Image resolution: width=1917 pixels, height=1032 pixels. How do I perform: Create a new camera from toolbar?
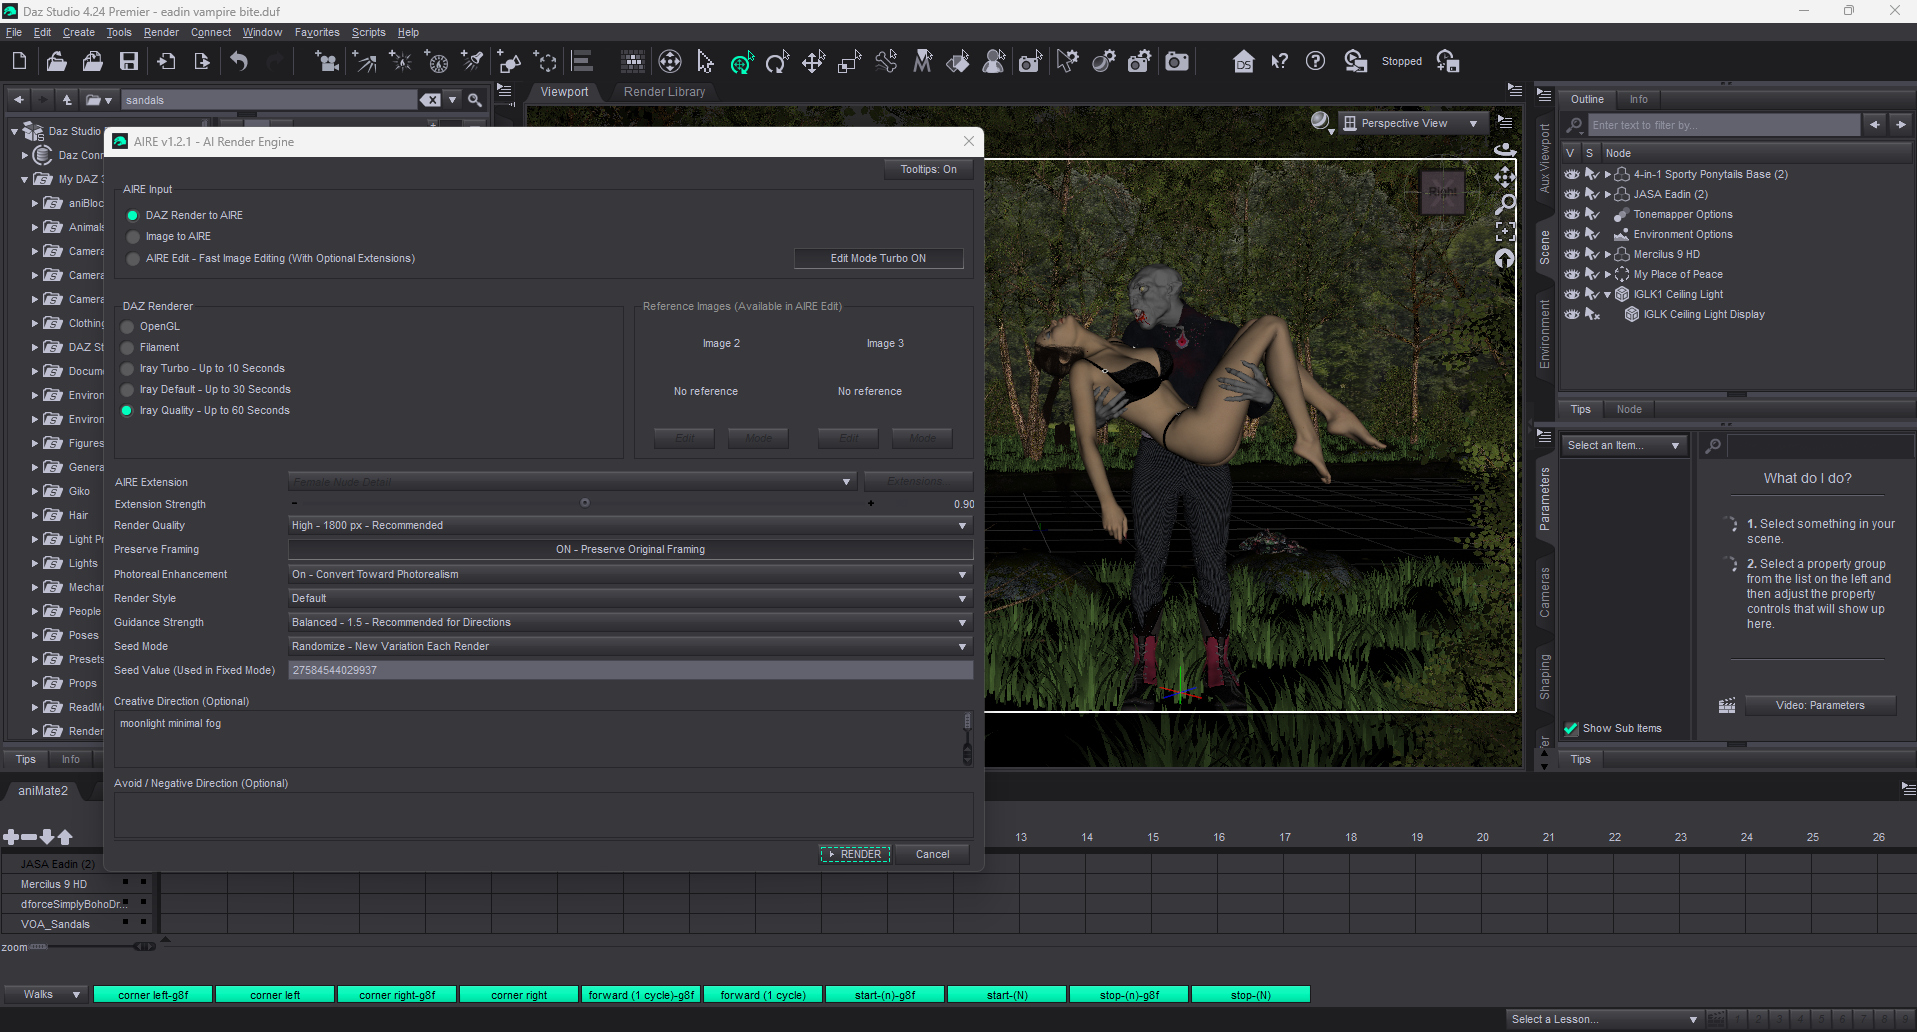(x=327, y=62)
